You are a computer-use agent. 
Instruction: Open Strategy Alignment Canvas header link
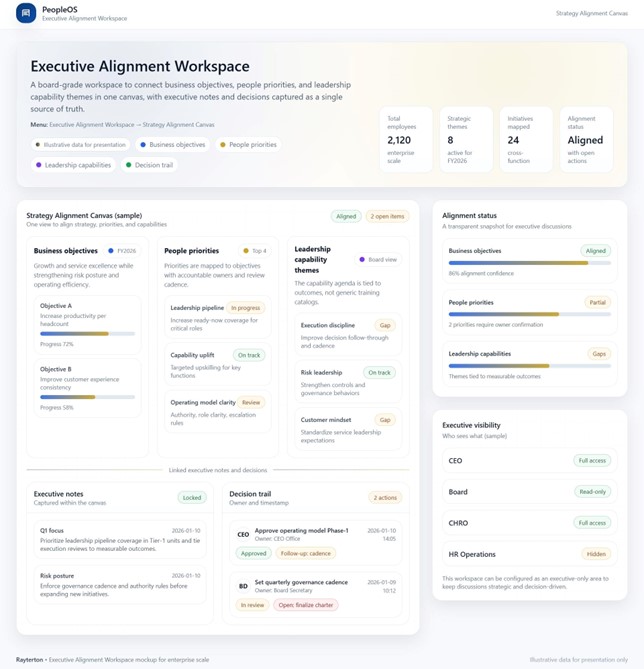point(592,13)
